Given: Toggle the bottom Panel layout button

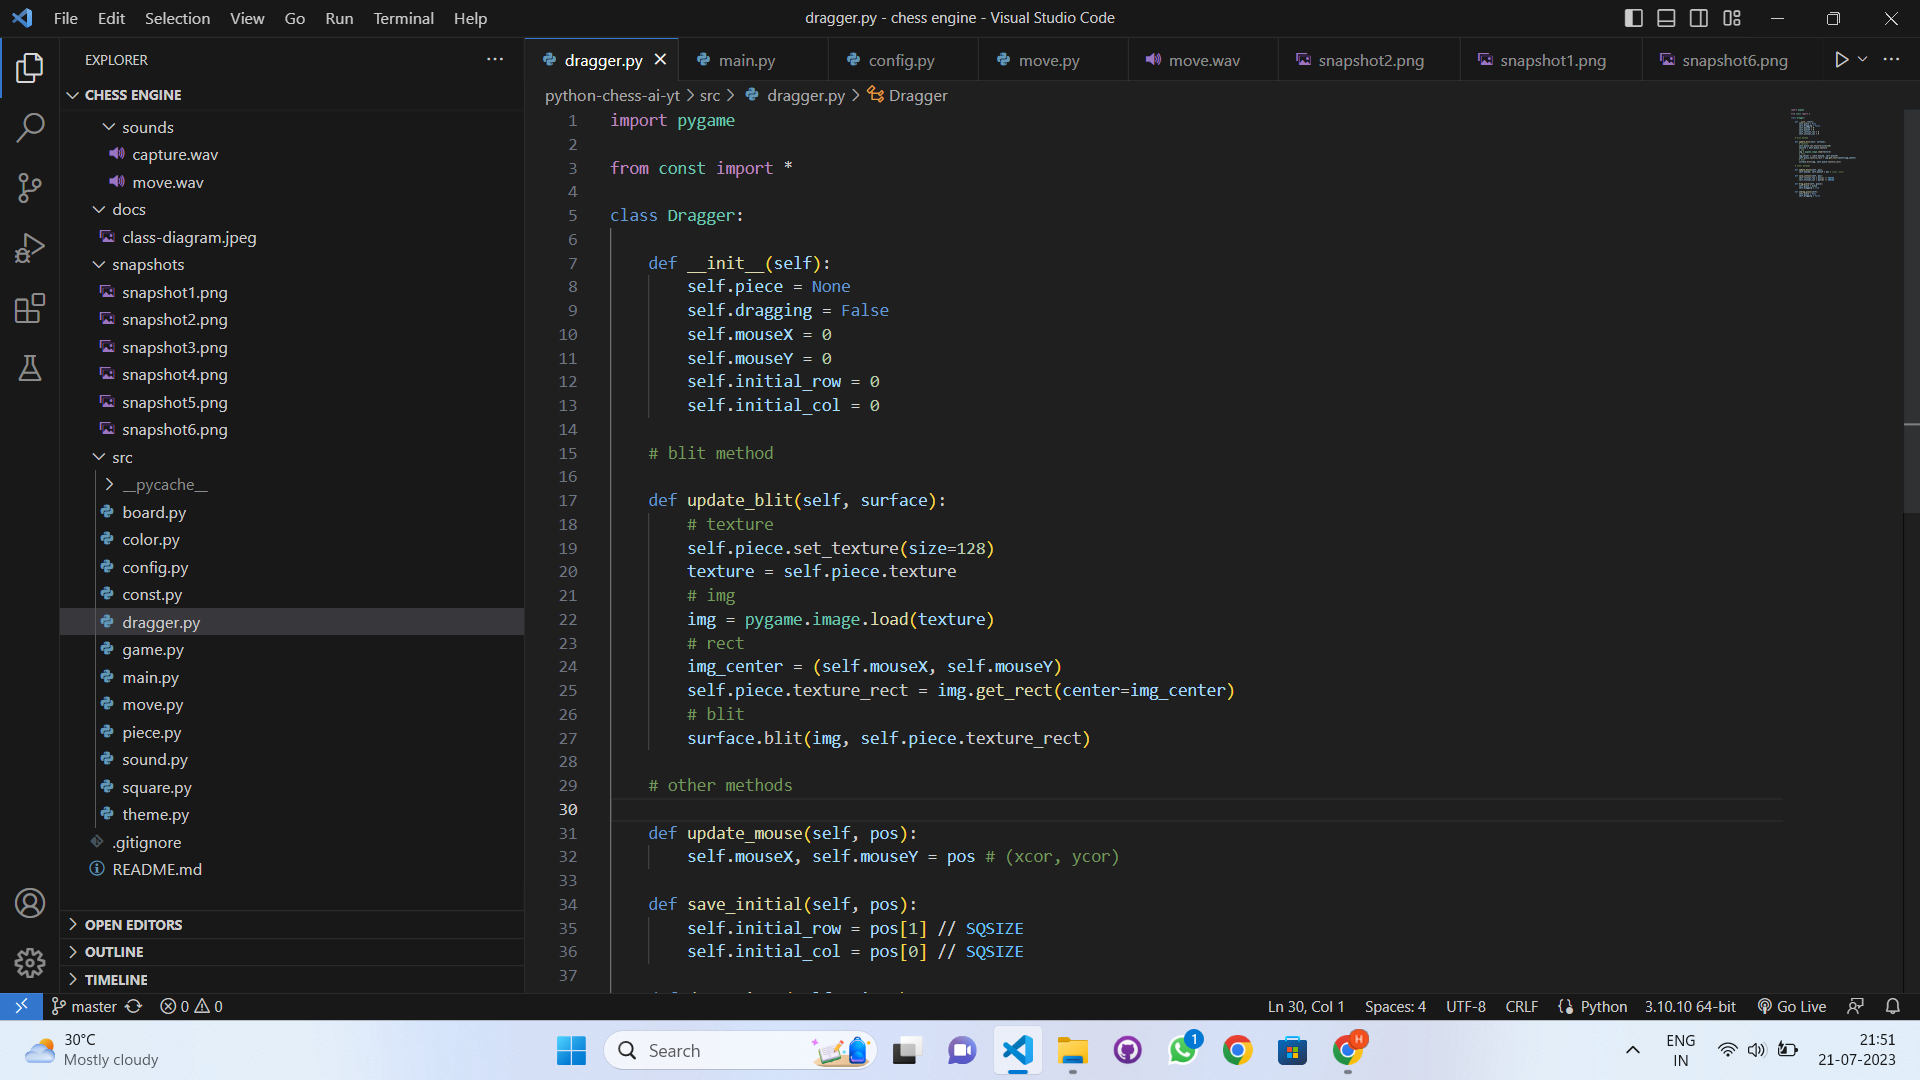Looking at the screenshot, I should pos(1666,18).
